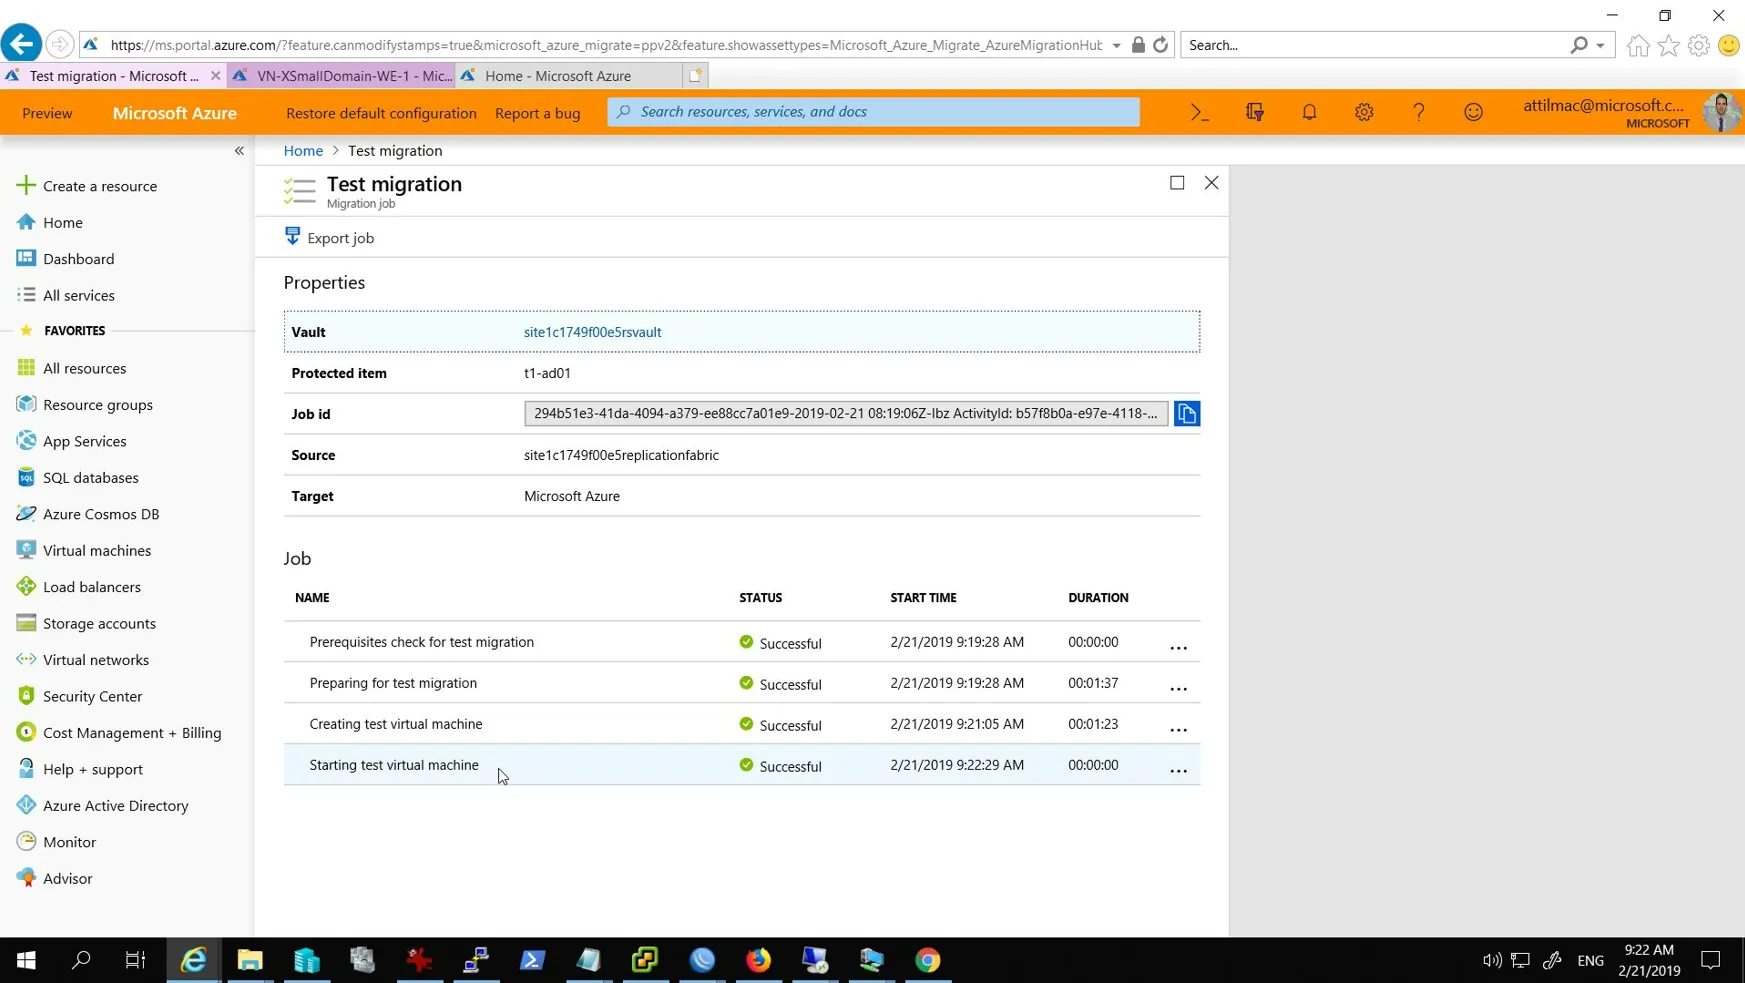Switch to VN-XSmallDomain-WE-1 browser tab
Screen dimensions: 1745x983
coord(342,76)
